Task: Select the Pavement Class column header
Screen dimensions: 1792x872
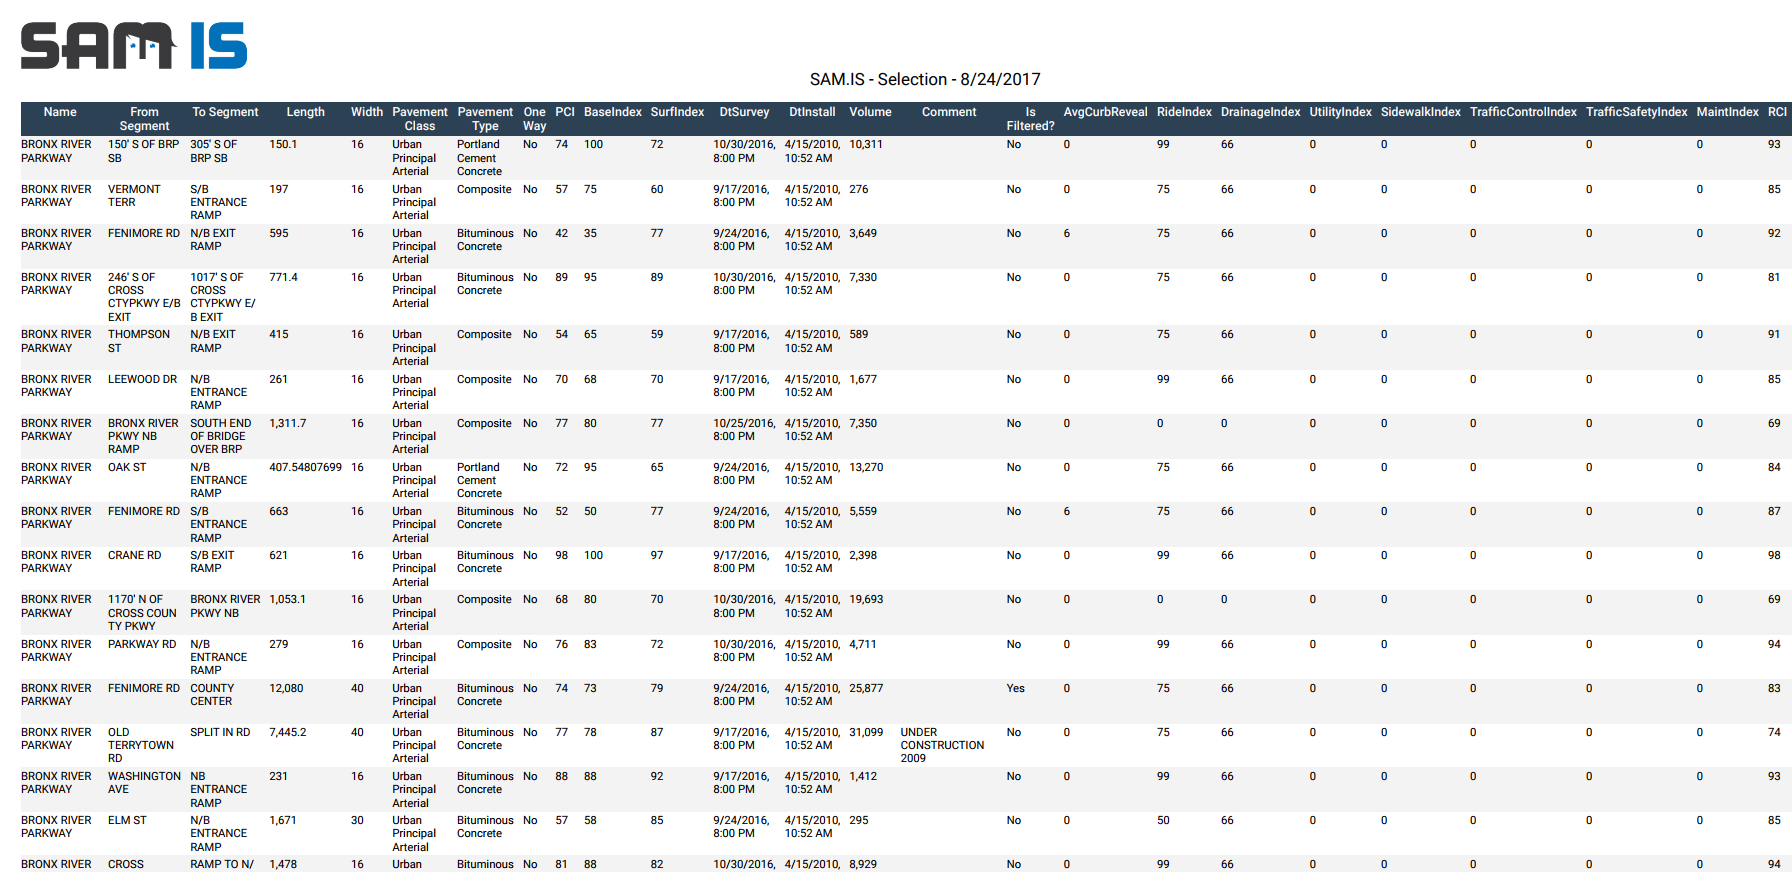Action: pyautogui.click(x=419, y=119)
